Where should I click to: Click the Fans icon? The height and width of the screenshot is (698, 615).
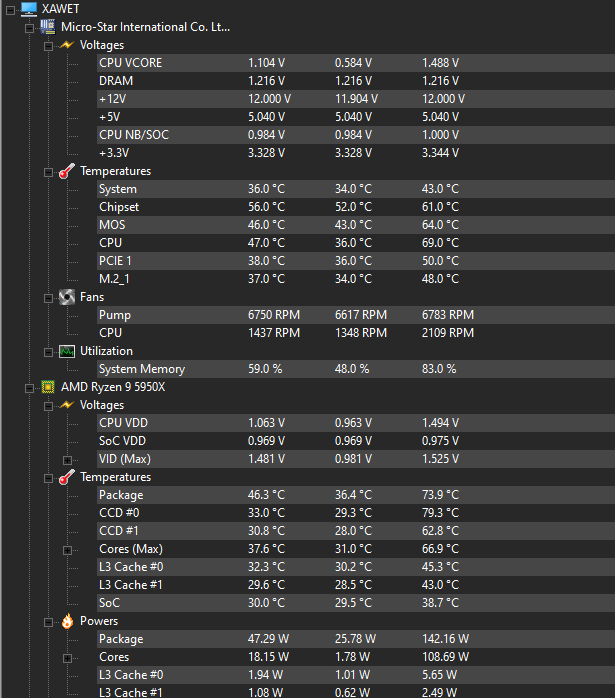[x=67, y=297]
